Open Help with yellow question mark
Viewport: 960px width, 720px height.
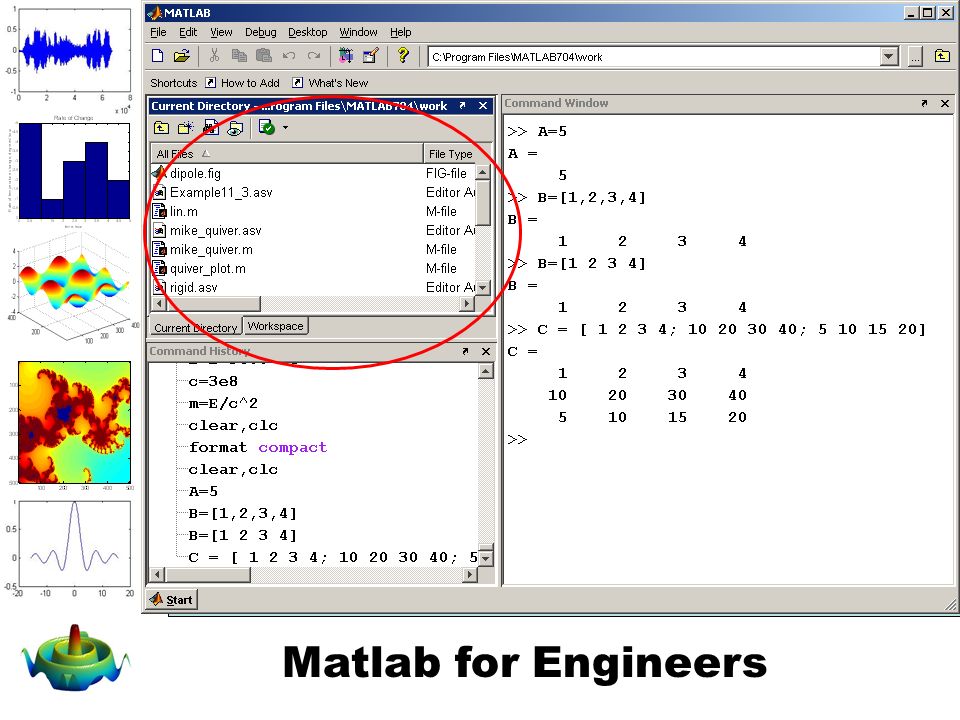tap(403, 56)
